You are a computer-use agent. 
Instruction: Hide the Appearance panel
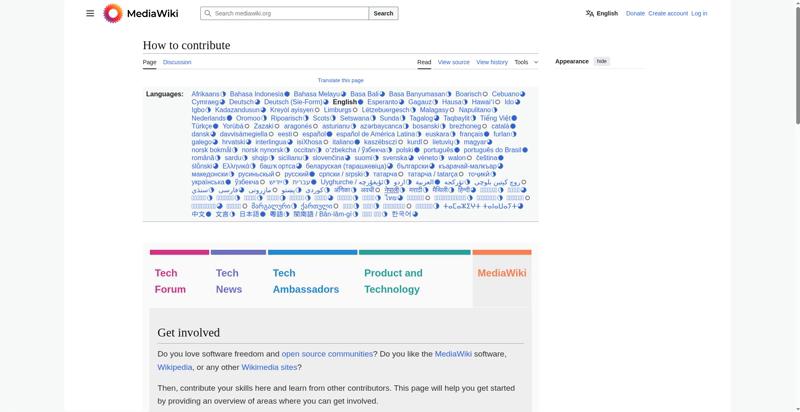point(601,61)
